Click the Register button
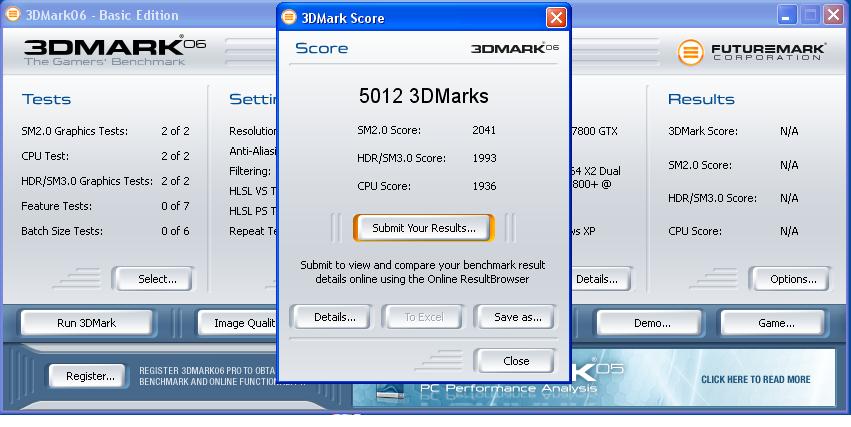Viewport: 851px width, 427px height. [87, 376]
